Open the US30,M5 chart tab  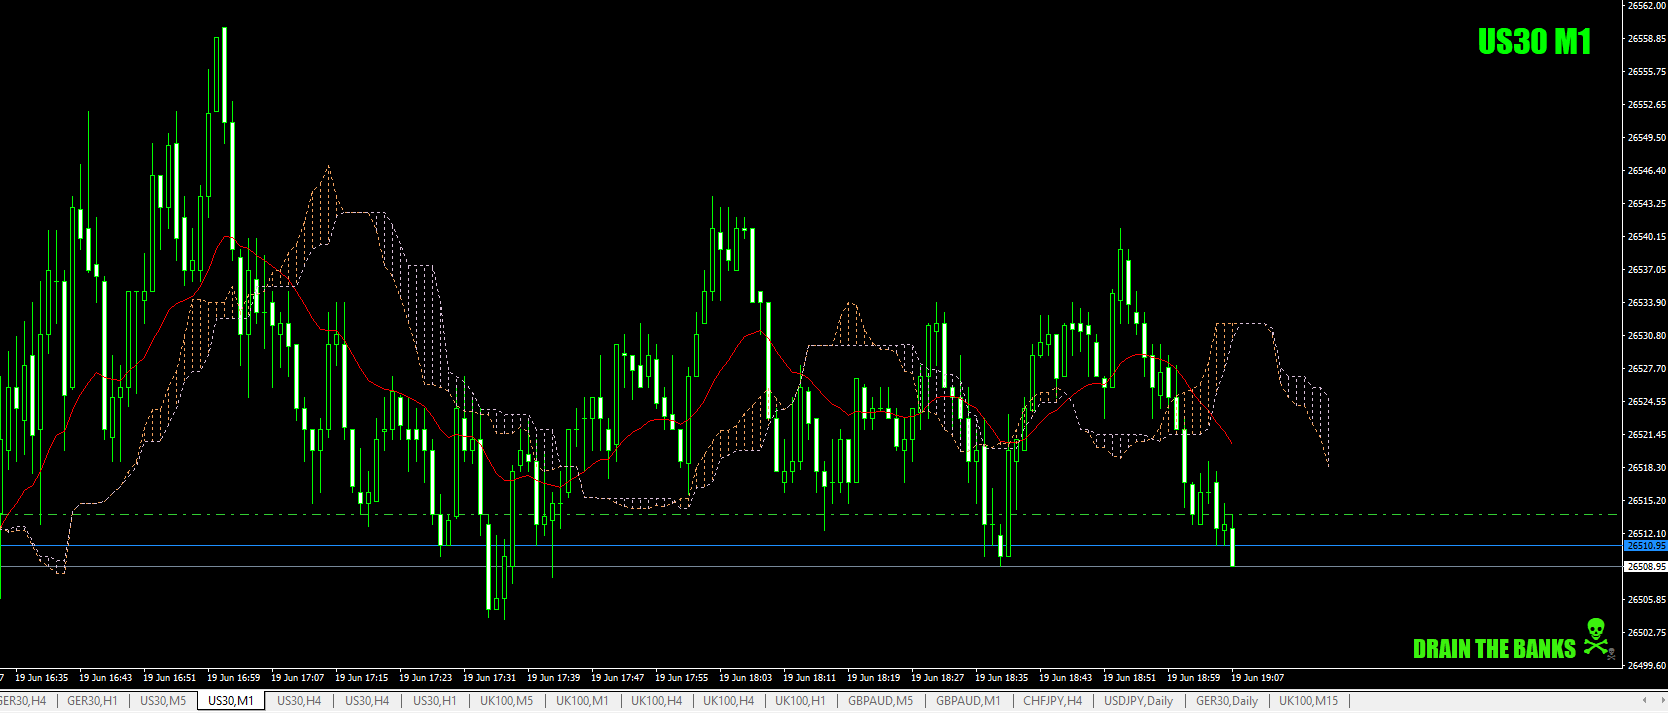[x=163, y=701]
